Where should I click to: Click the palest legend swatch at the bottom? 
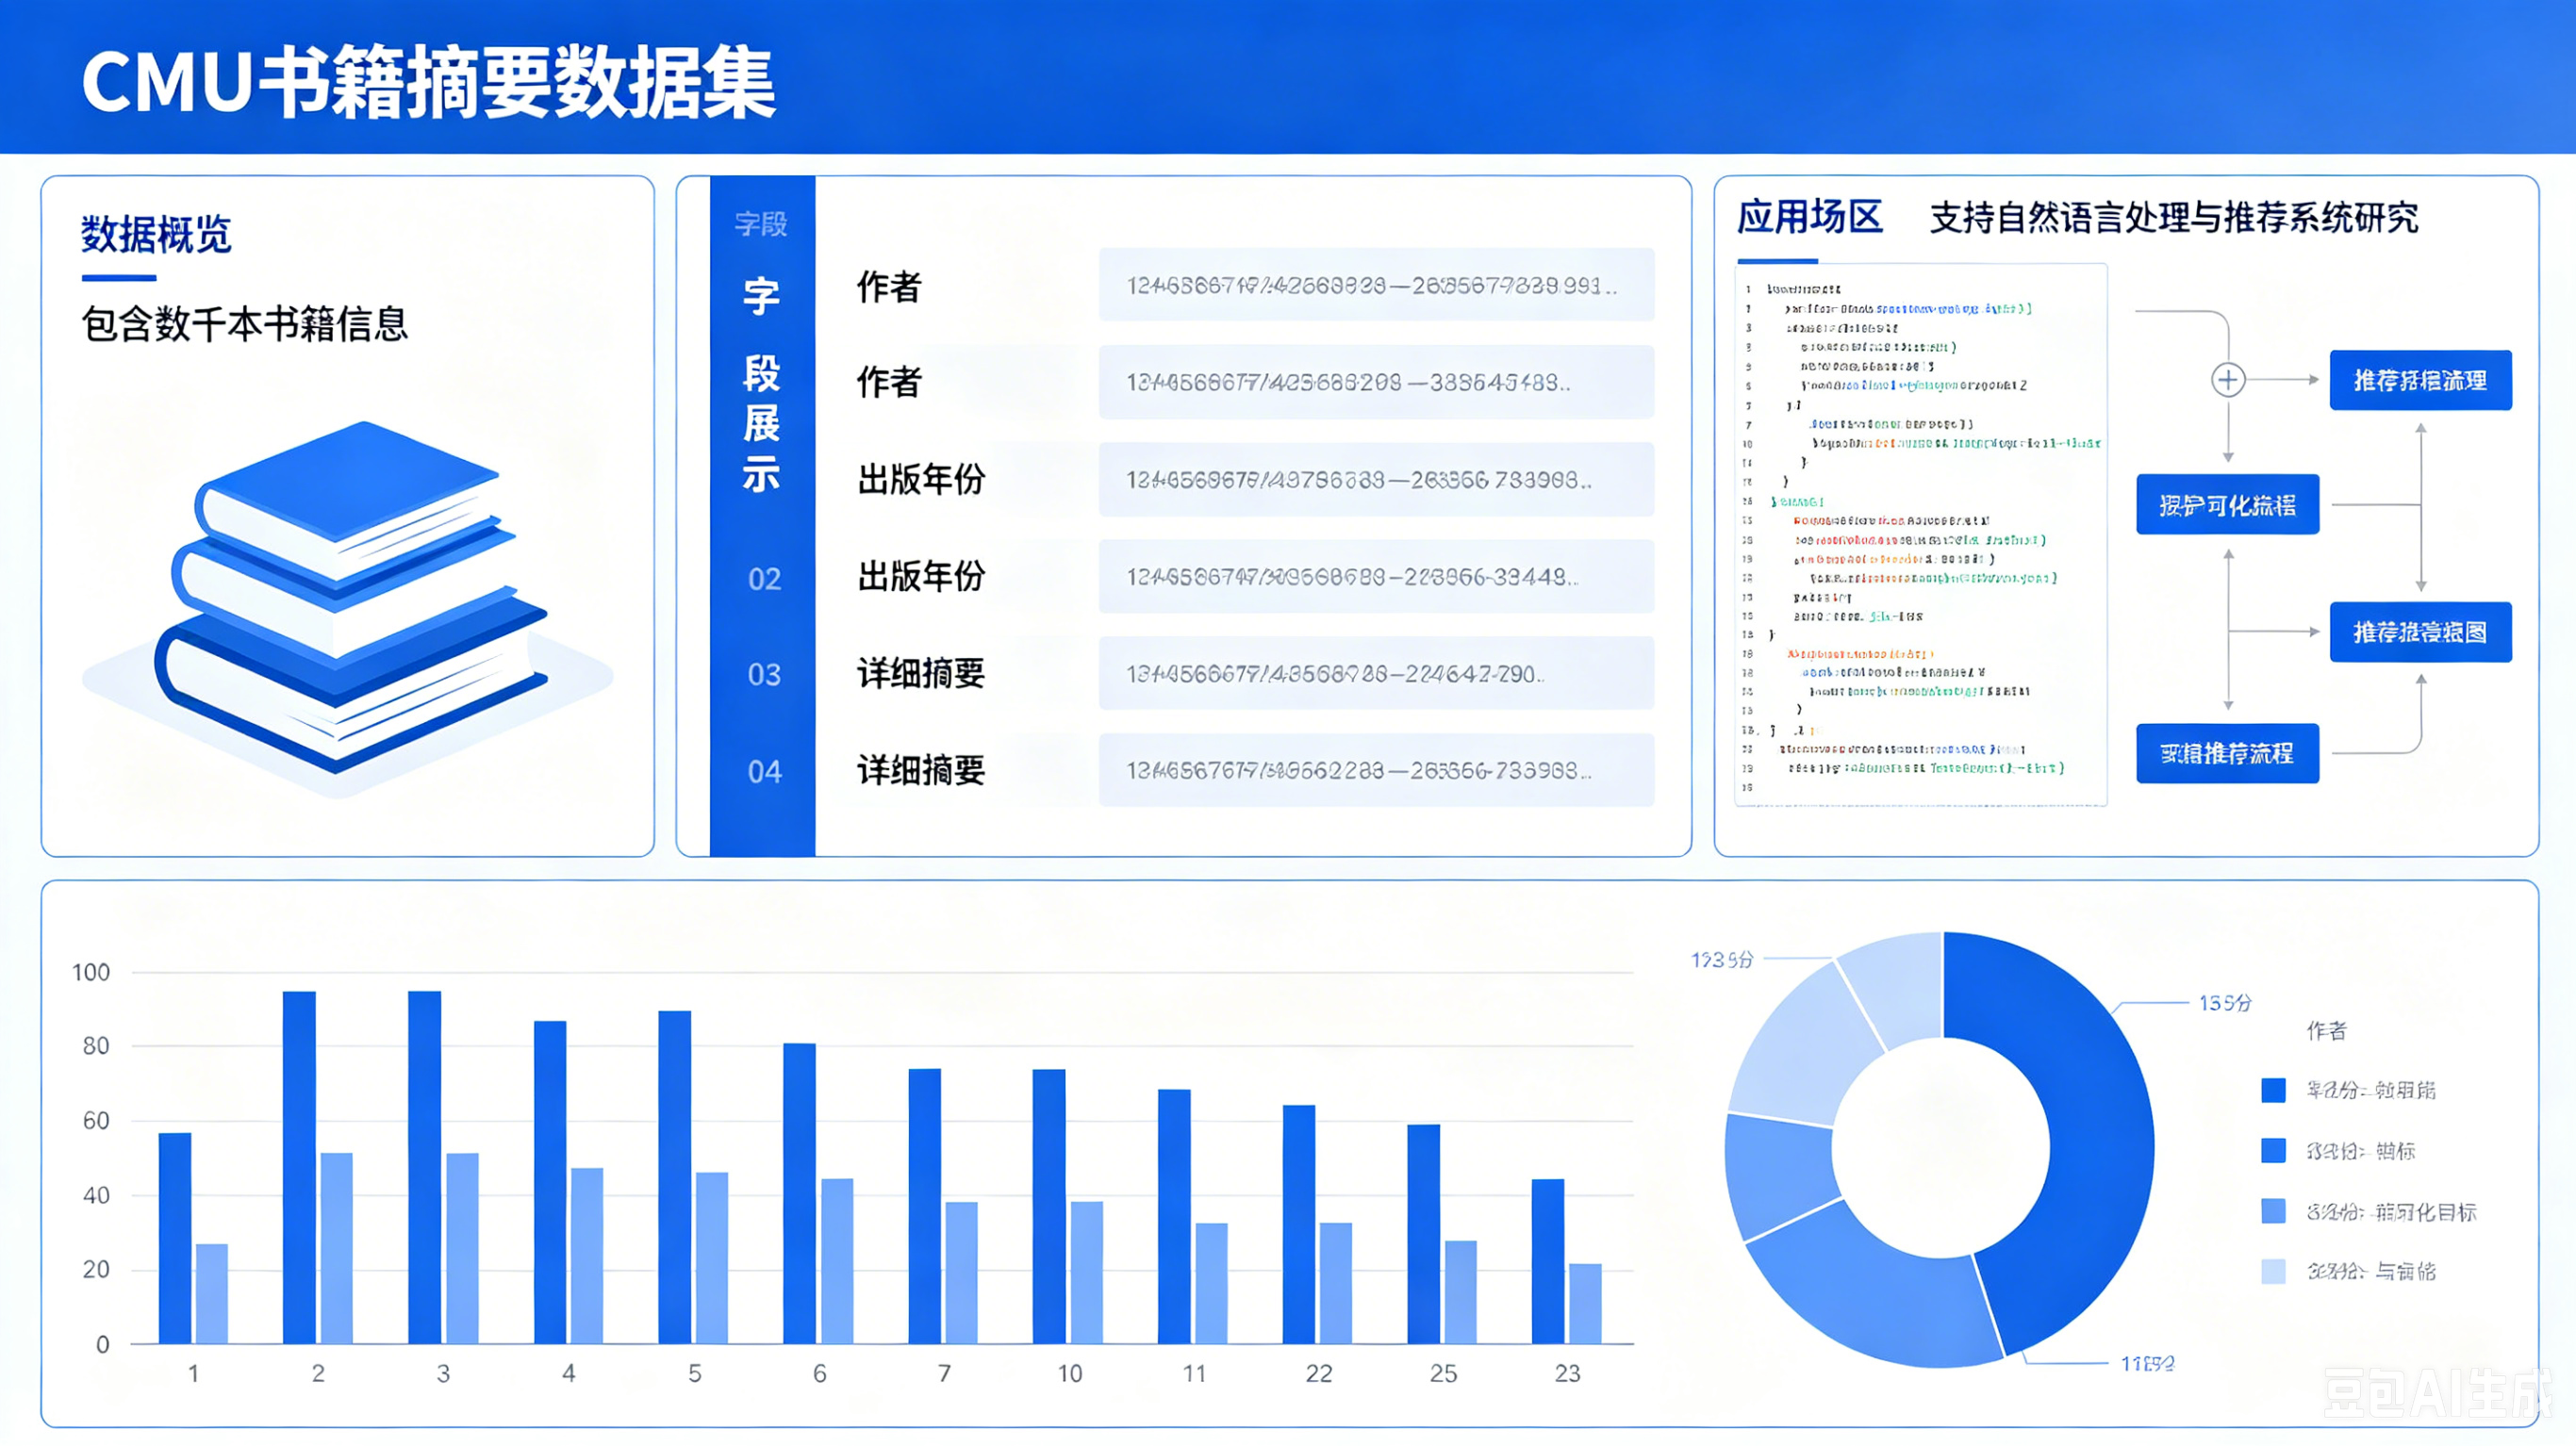coord(2273,1271)
